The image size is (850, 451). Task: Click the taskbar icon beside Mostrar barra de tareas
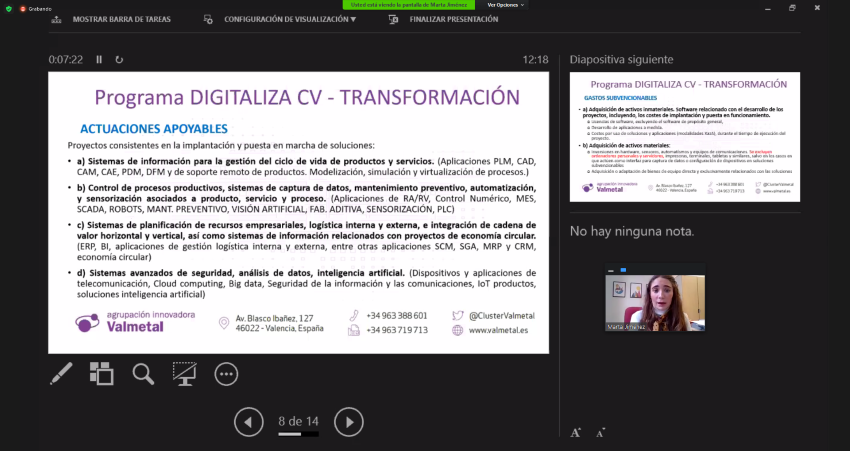(x=56, y=20)
